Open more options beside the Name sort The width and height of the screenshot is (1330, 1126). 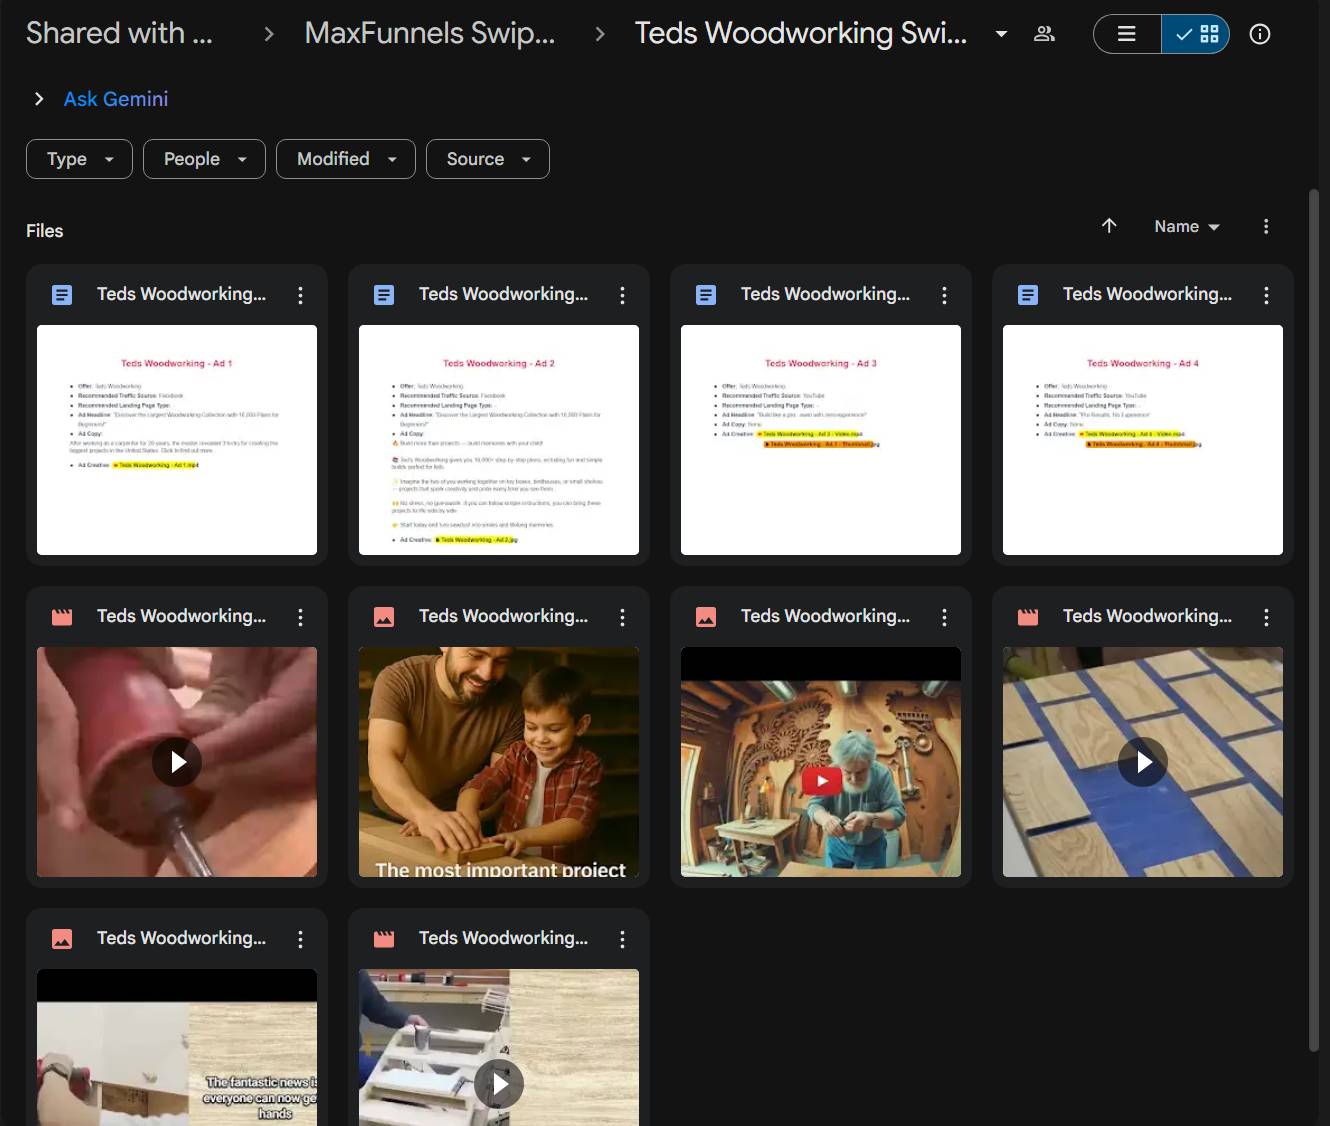[1266, 227]
